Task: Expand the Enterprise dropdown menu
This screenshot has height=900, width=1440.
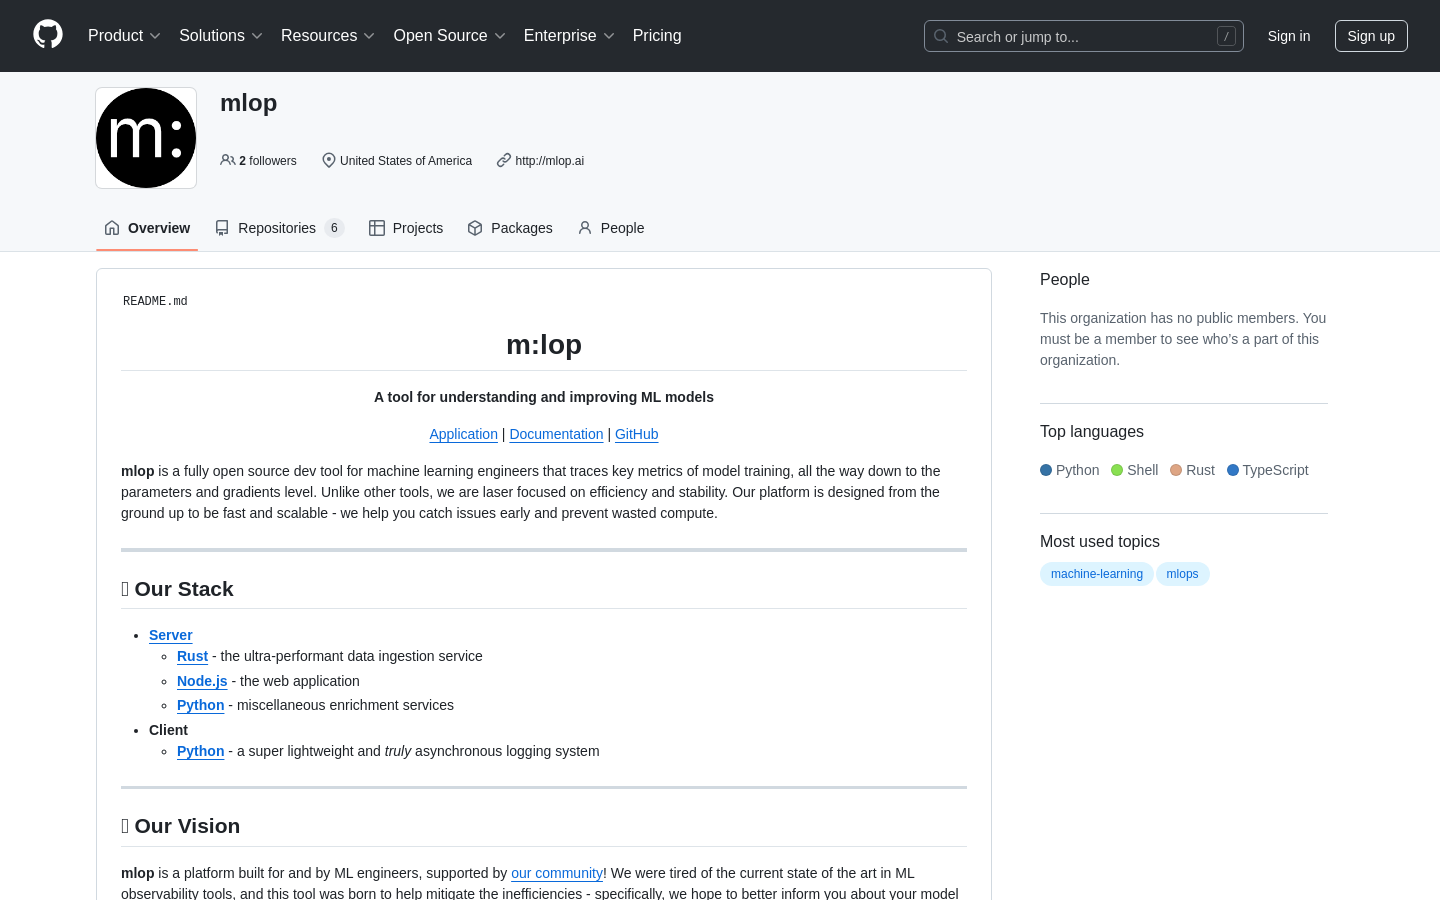Action: [x=569, y=36]
